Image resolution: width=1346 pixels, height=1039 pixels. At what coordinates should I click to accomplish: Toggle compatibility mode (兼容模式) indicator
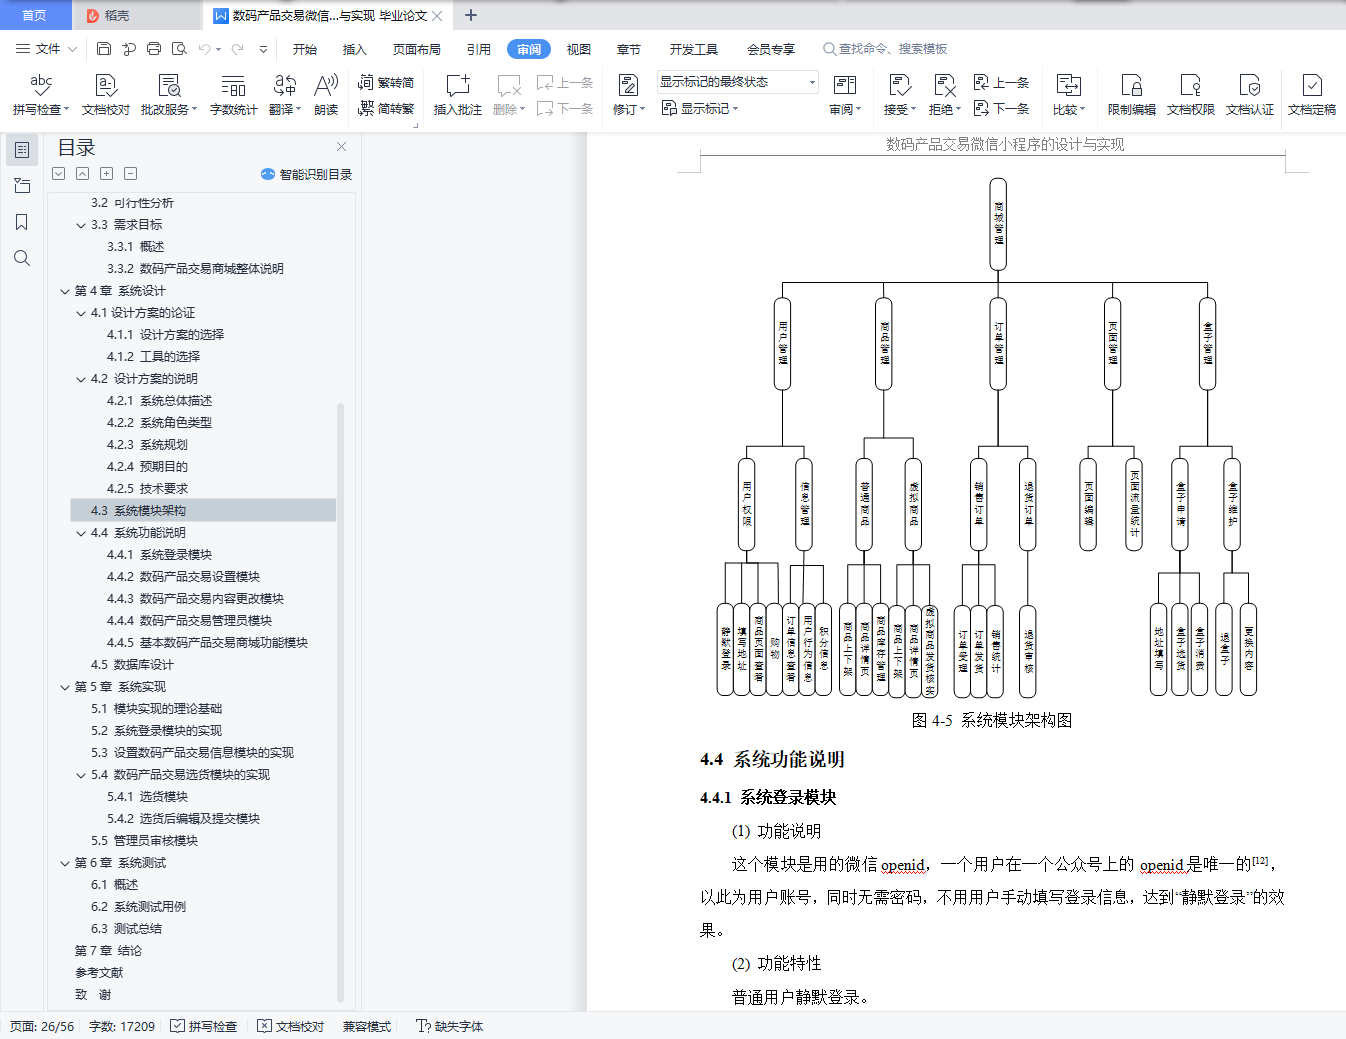pyautogui.click(x=367, y=1026)
